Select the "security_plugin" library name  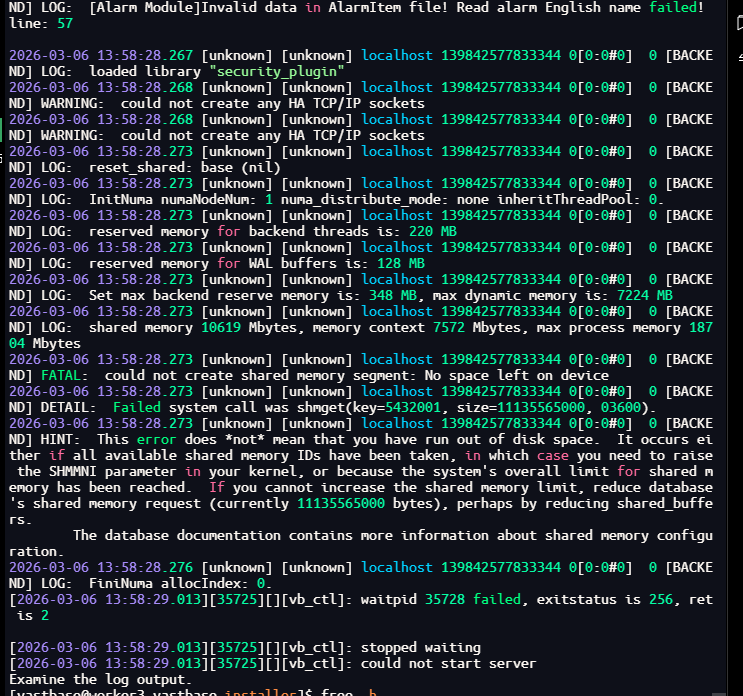pyautogui.click(x=277, y=72)
